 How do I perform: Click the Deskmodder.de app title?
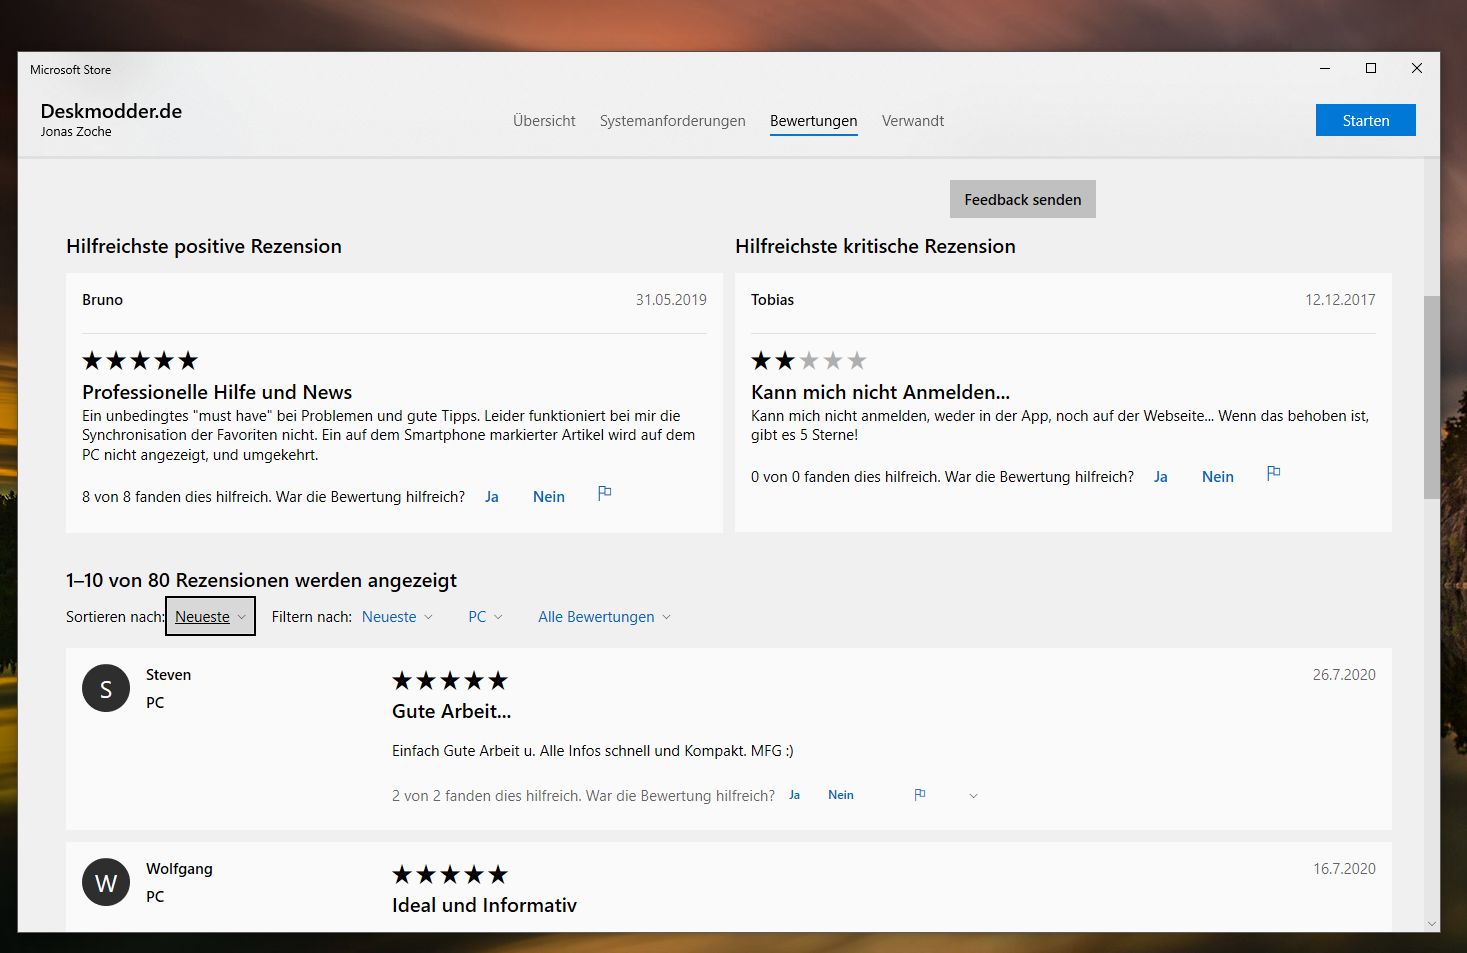click(111, 111)
